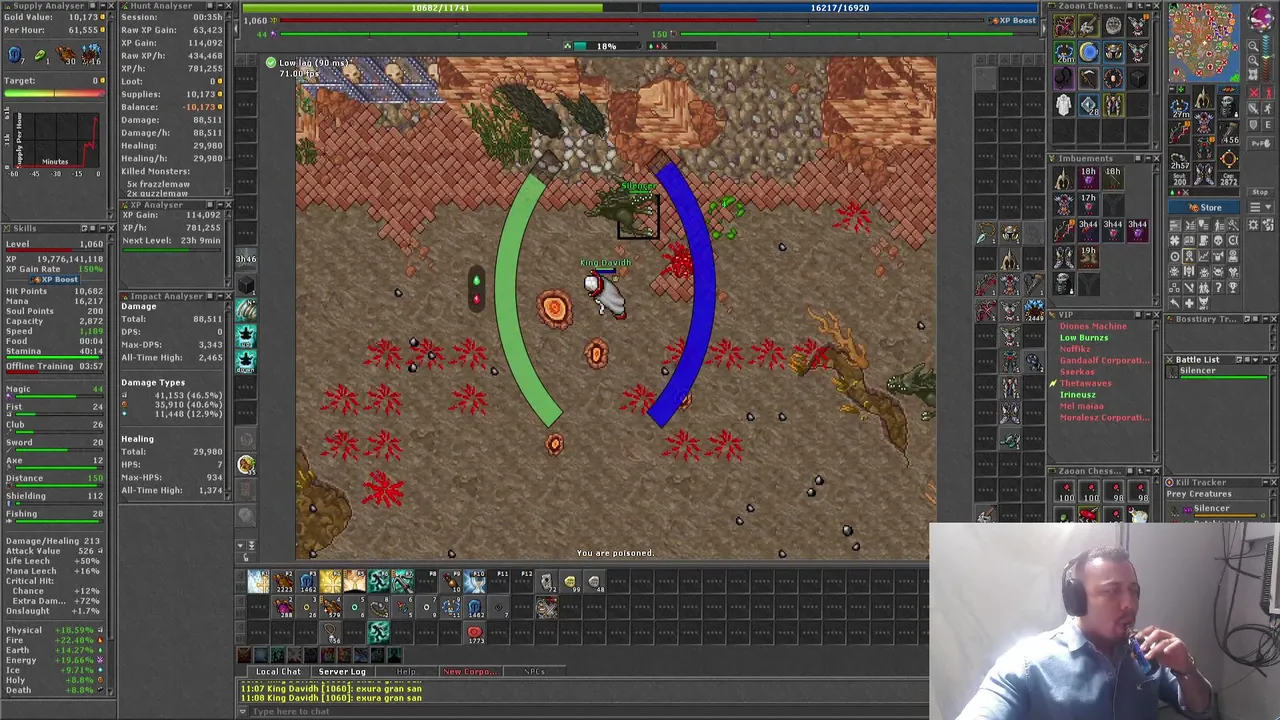Screen dimensions: 1280x720
Task: Click the XP Boost button in Skills panel
Action: click(53, 279)
